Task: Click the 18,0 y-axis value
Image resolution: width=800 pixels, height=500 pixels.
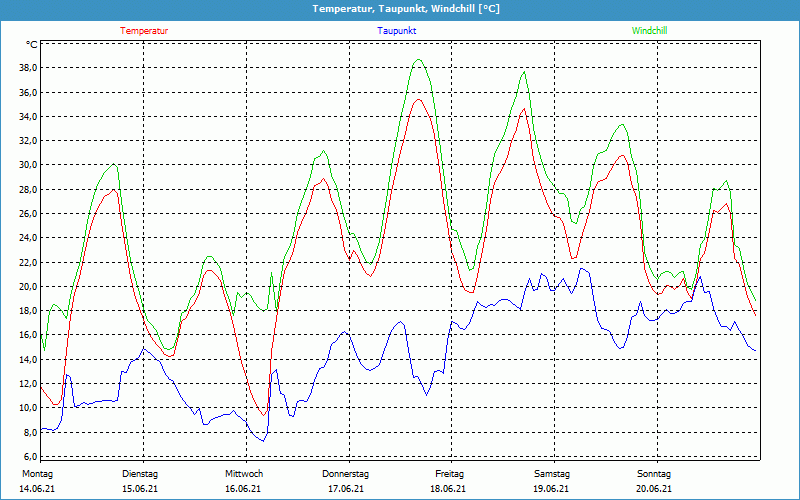Action: pyautogui.click(x=28, y=310)
